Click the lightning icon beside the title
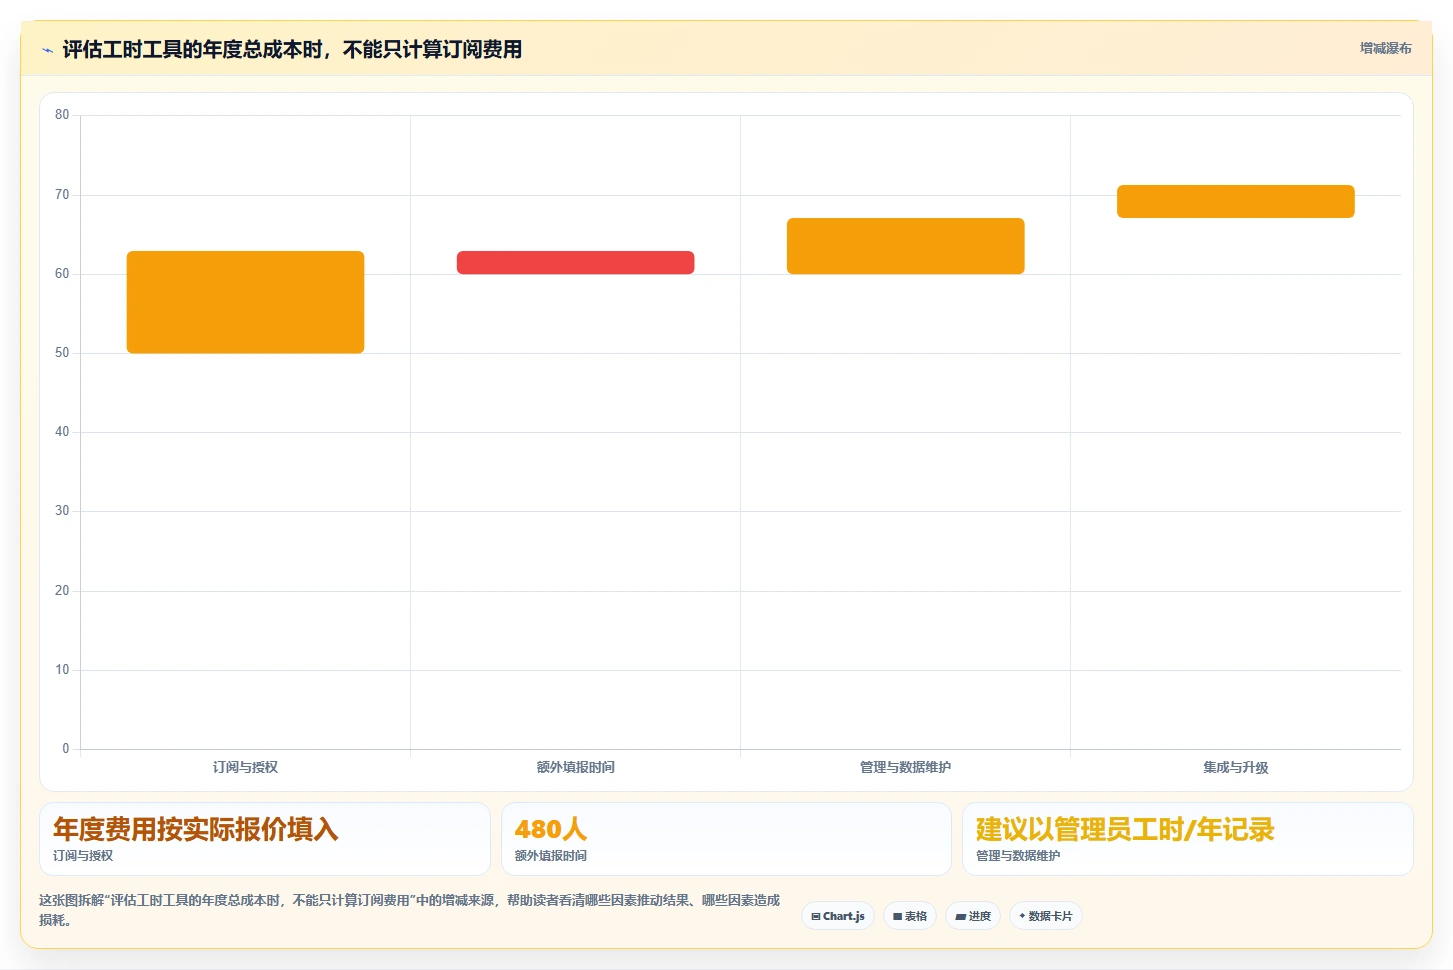1453x970 pixels. pos(47,50)
